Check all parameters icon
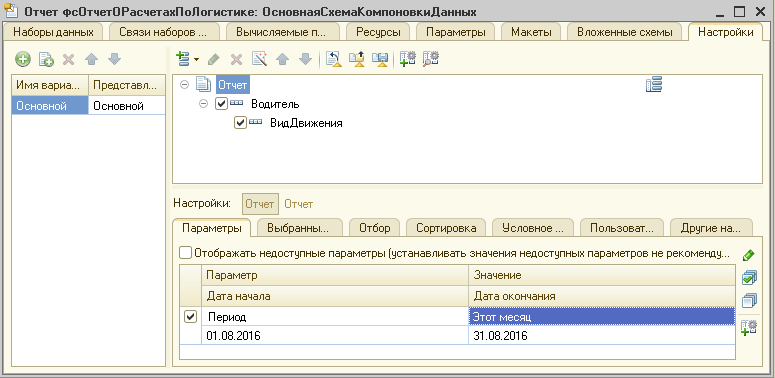 point(749,278)
